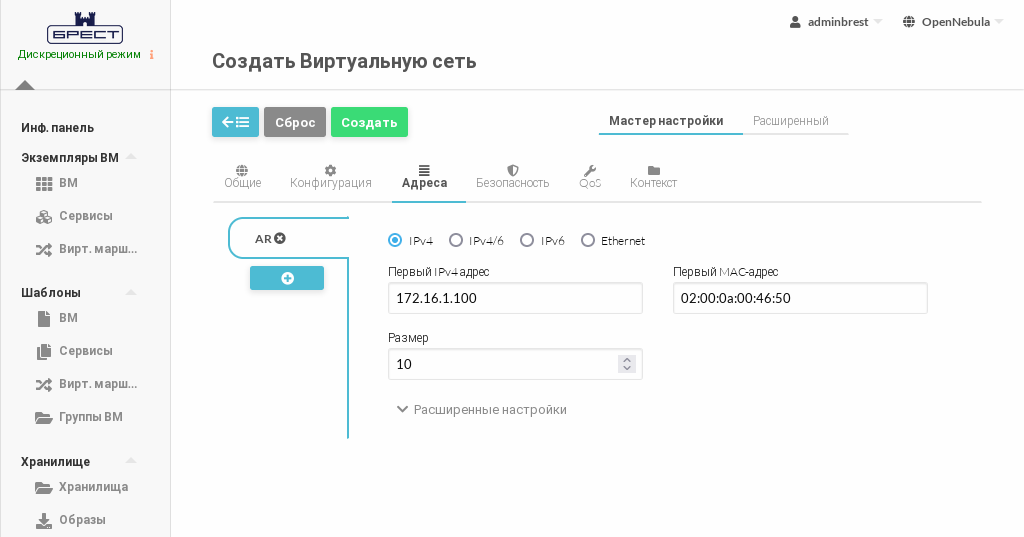Image resolution: width=1024 pixels, height=537 pixels.
Task: Open Services cubes icon under Экземпляры ВМ
Action: 44,217
